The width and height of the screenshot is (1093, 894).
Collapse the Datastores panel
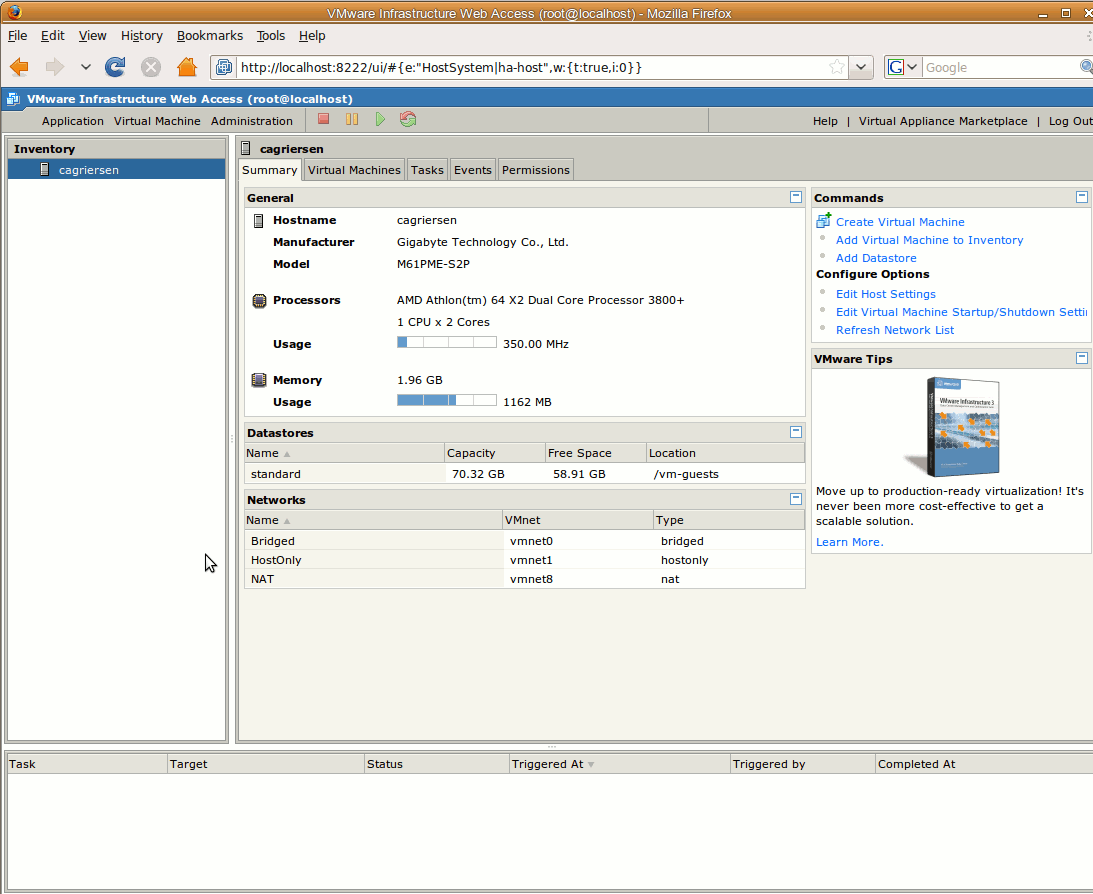pos(795,432)
